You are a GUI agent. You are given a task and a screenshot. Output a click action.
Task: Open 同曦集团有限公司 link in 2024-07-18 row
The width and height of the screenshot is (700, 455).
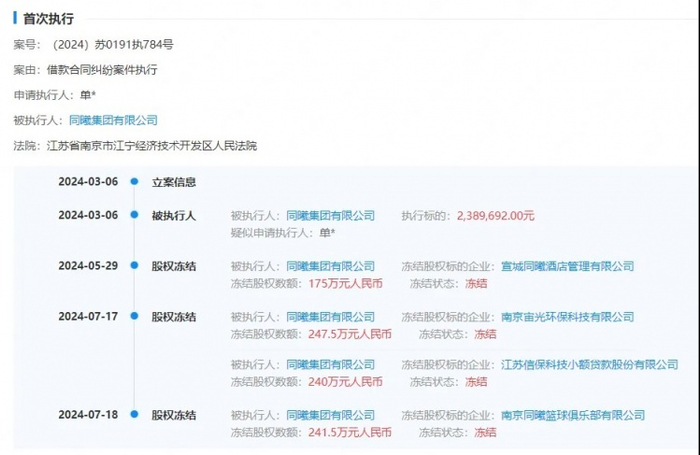click(x=330, y=415)
